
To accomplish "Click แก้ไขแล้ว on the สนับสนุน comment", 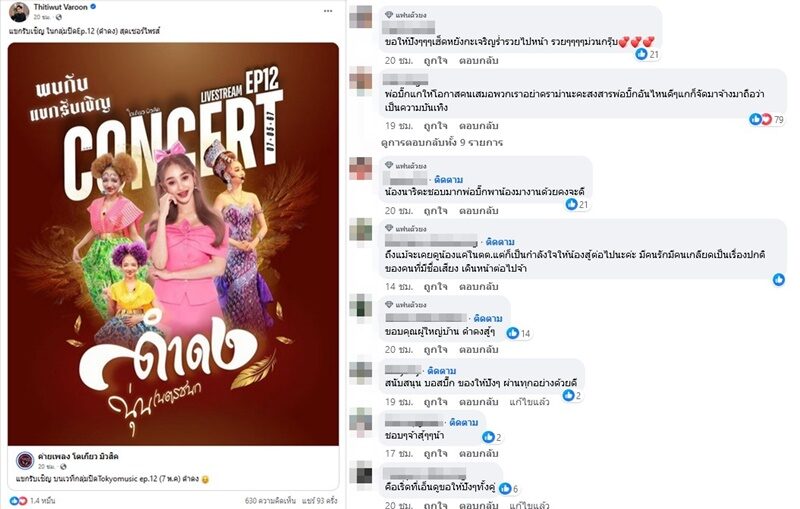I will click(529, 402).
